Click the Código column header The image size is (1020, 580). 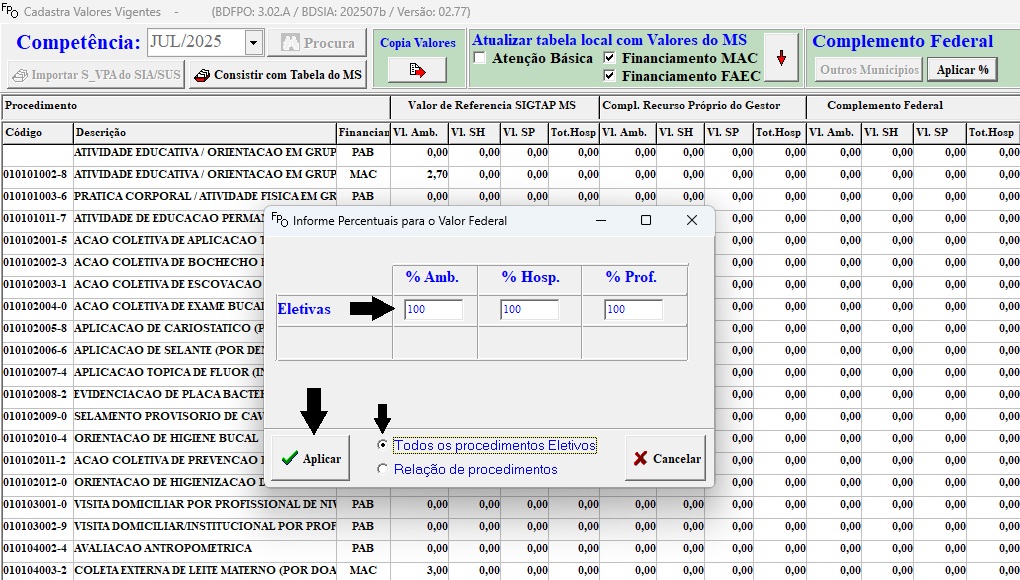[38, 133]
